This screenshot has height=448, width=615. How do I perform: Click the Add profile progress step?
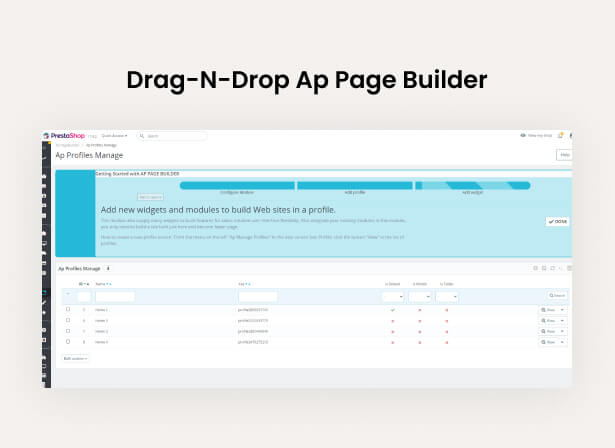(x=355, y=186)
